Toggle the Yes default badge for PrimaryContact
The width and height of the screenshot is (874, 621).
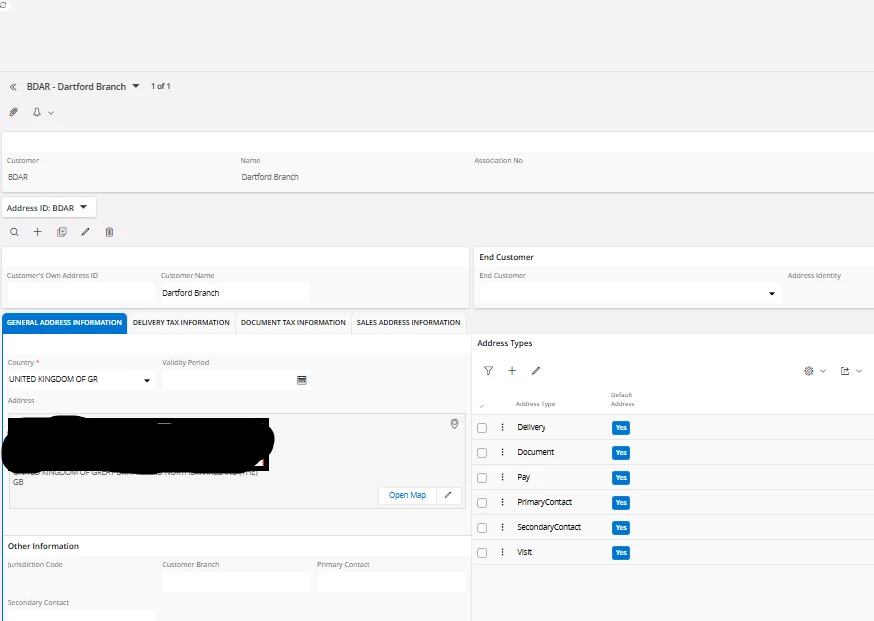(621, 503)
